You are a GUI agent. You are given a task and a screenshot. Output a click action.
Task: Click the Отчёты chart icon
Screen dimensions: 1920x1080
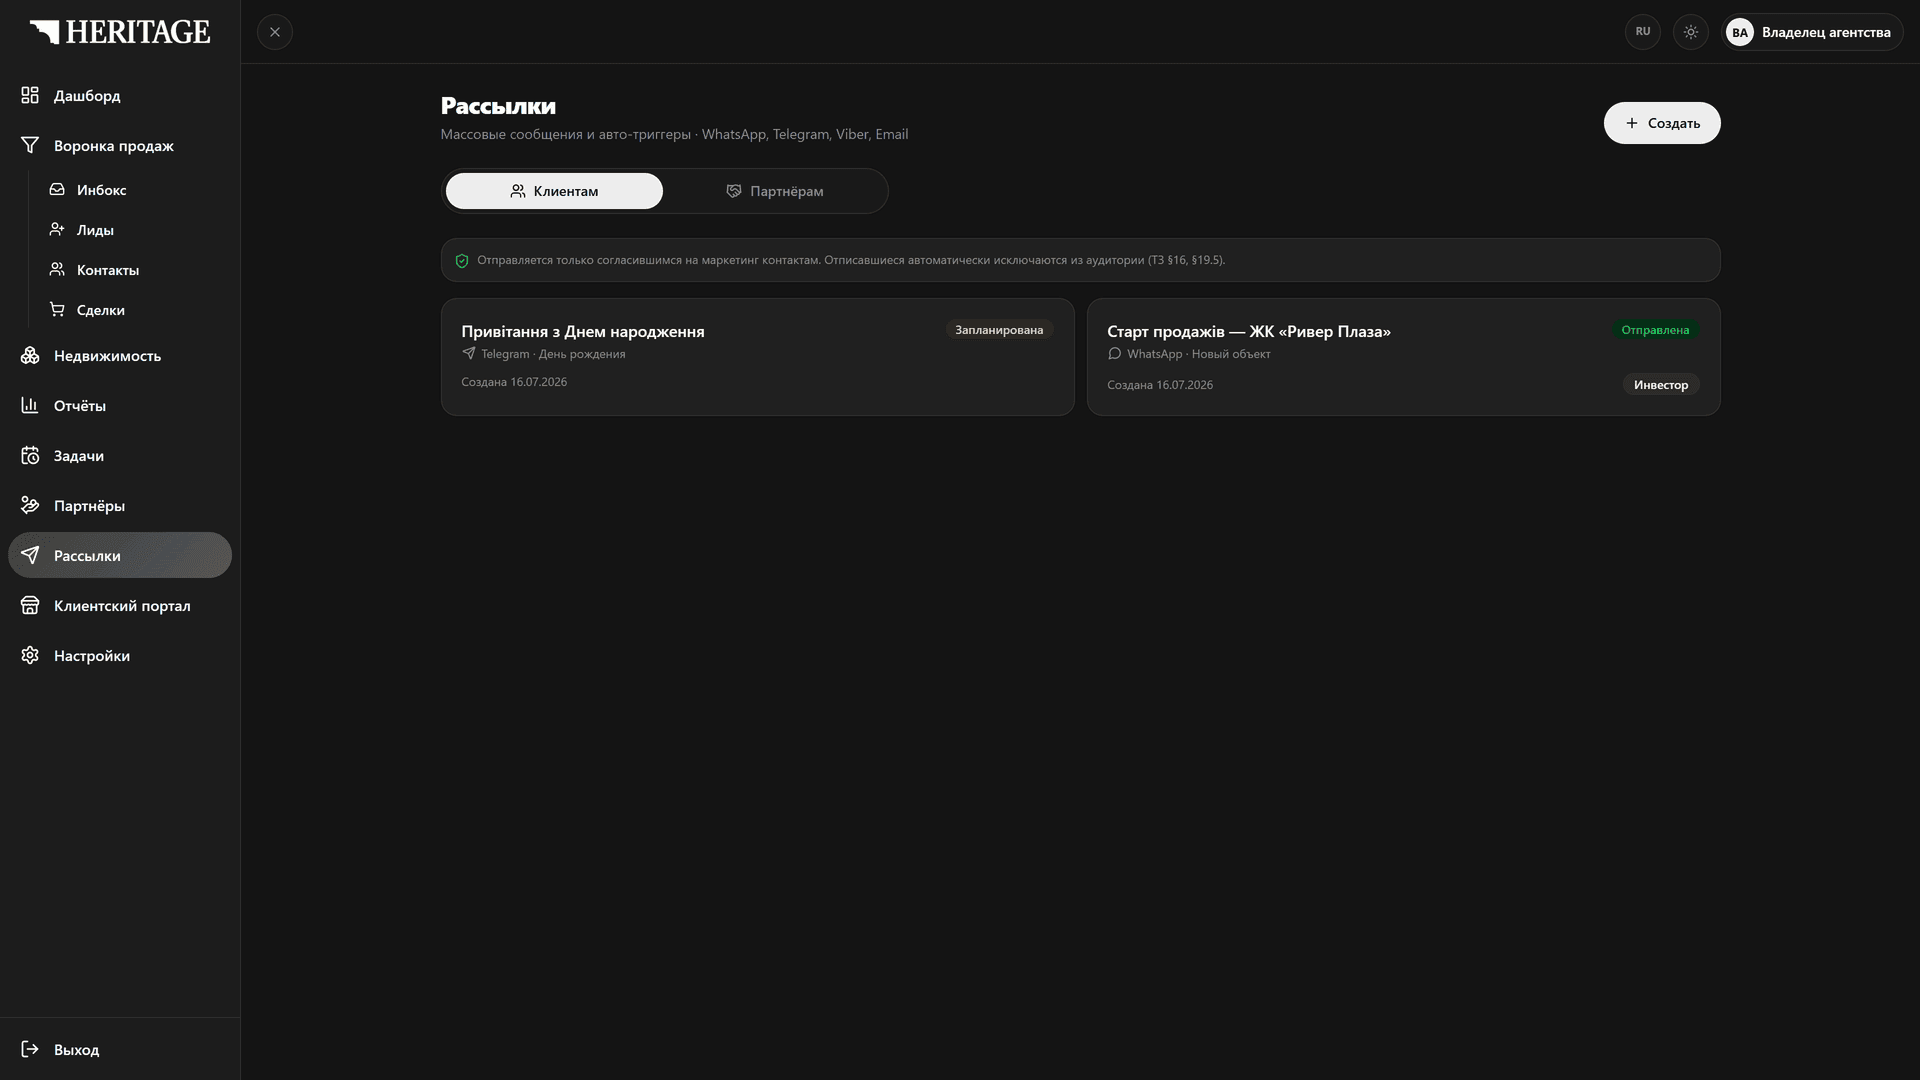30,405
